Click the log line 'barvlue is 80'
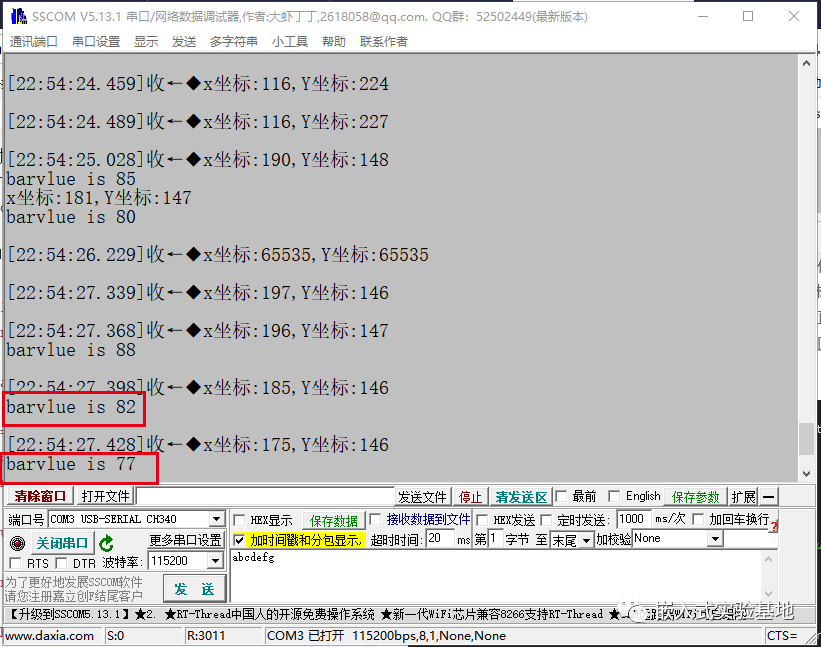821x647 pixels. 71,217
